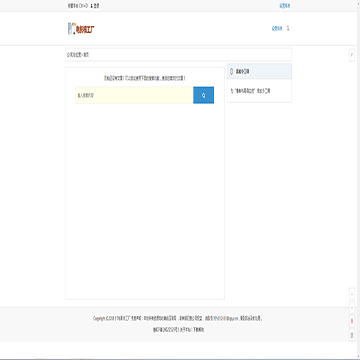Click the top floating side button near page bottom
This screenshot has width=360, height=360.
[x=352, y=294]
